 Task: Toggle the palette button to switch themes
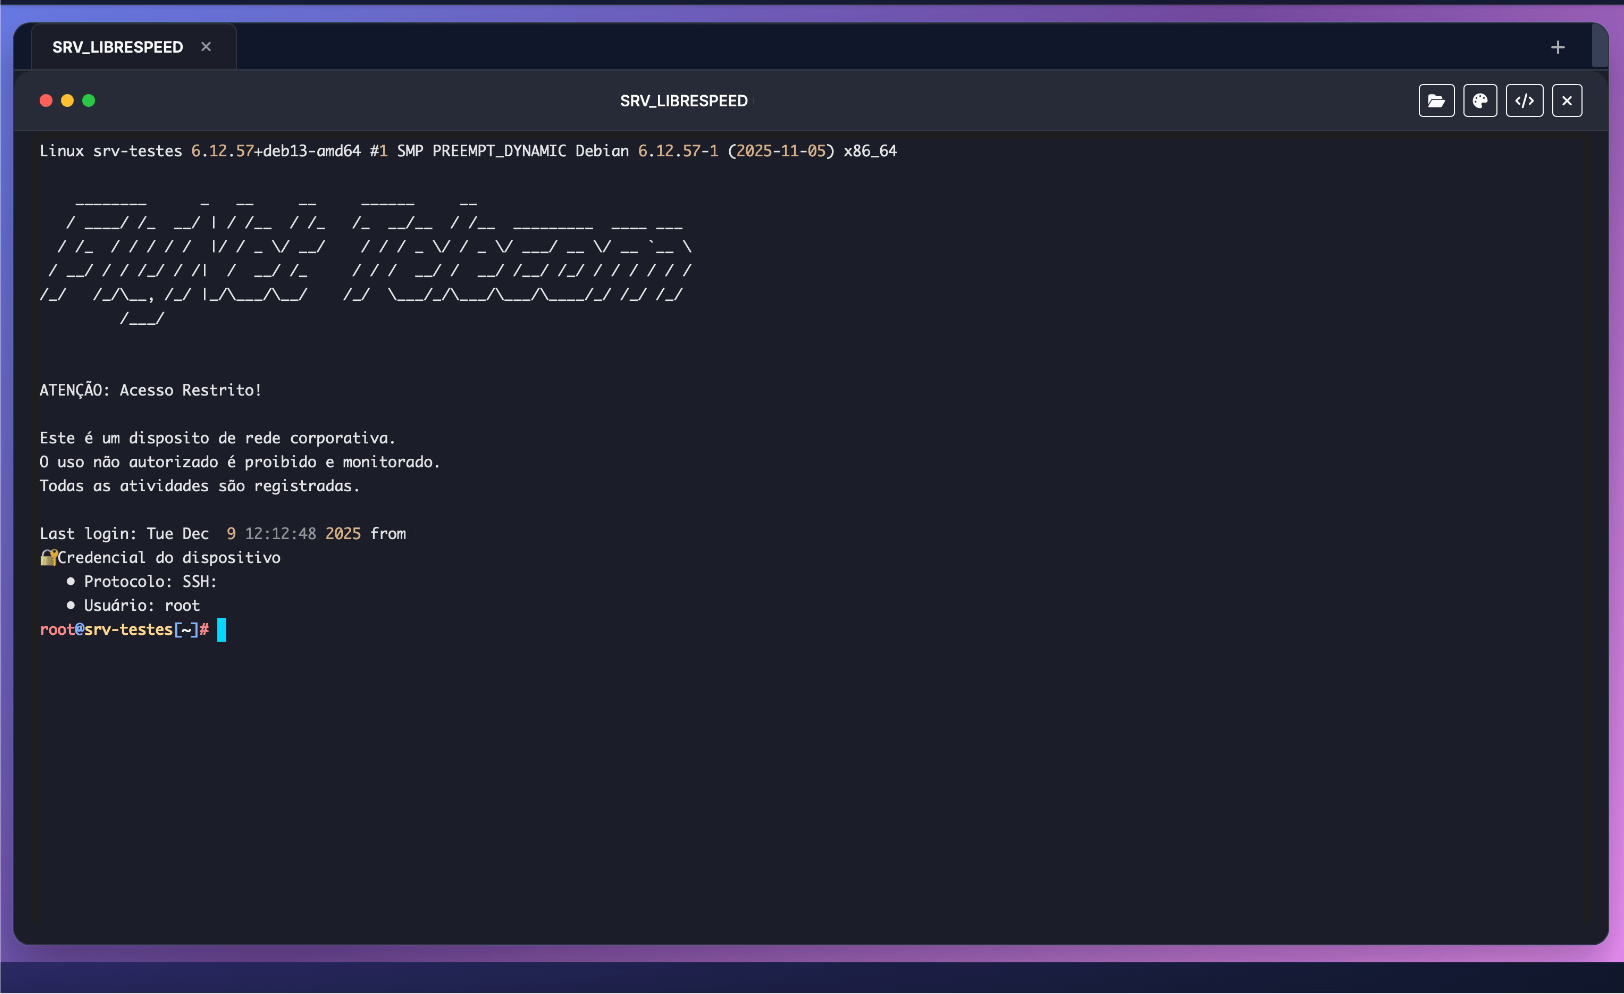[x=1480, y=100]
